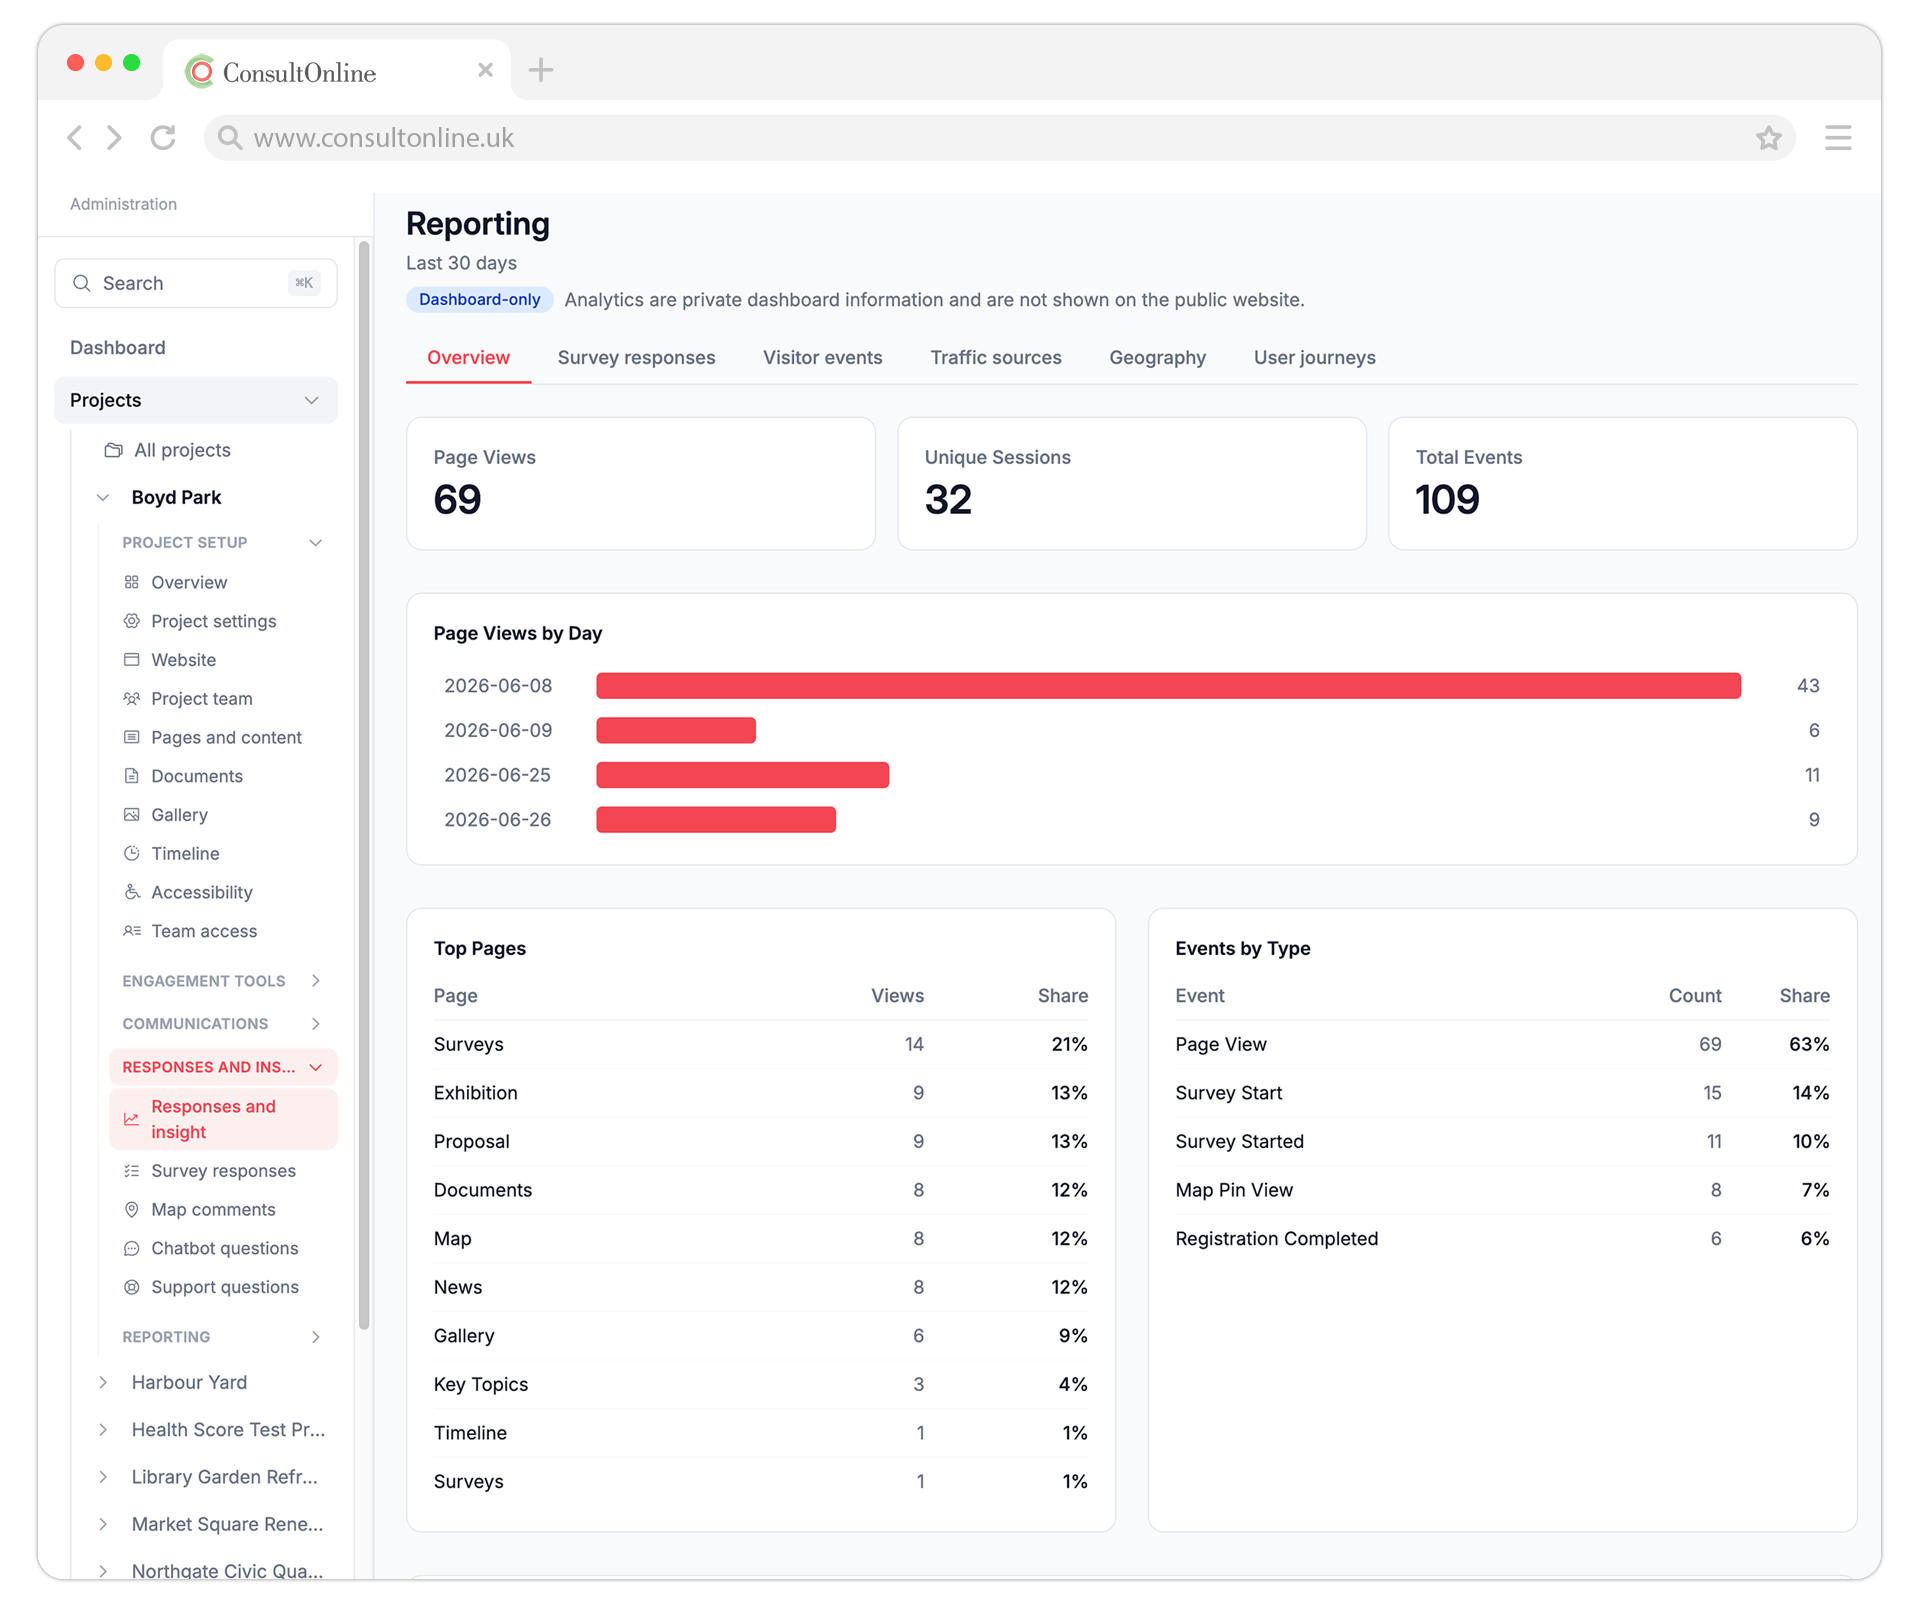Click the 2026-06-08 page views bar
The image size is (1920, 1606).
(1168, 686)
